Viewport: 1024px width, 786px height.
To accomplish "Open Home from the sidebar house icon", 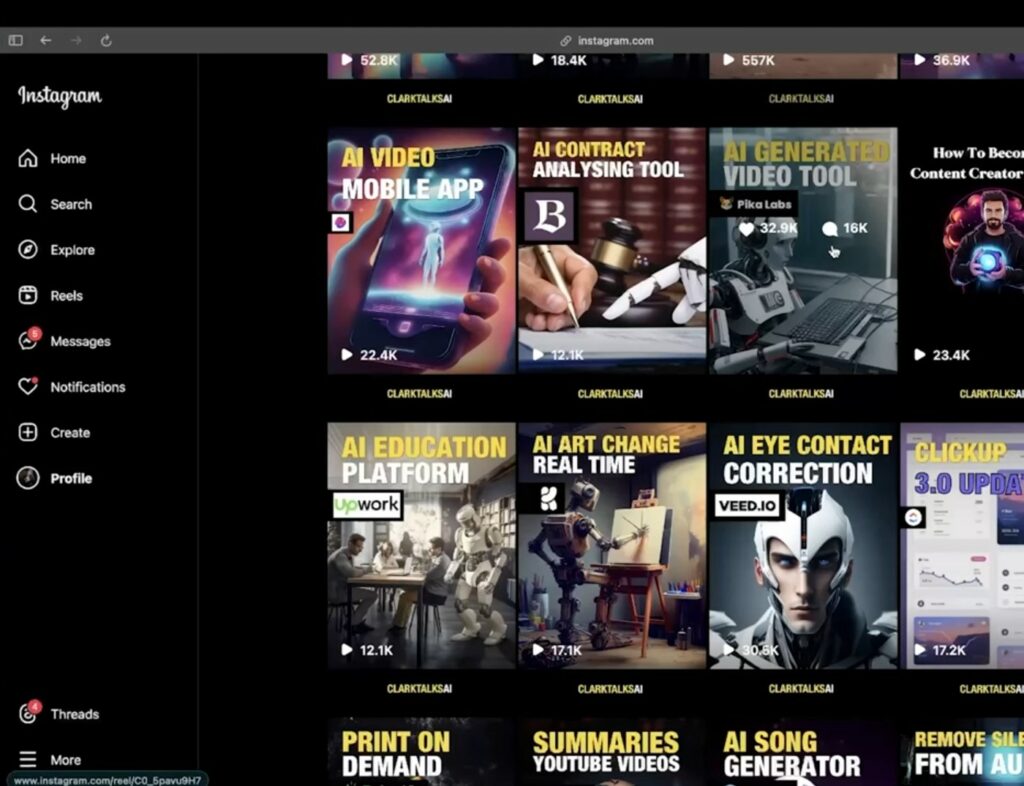I will click(28, 158).
